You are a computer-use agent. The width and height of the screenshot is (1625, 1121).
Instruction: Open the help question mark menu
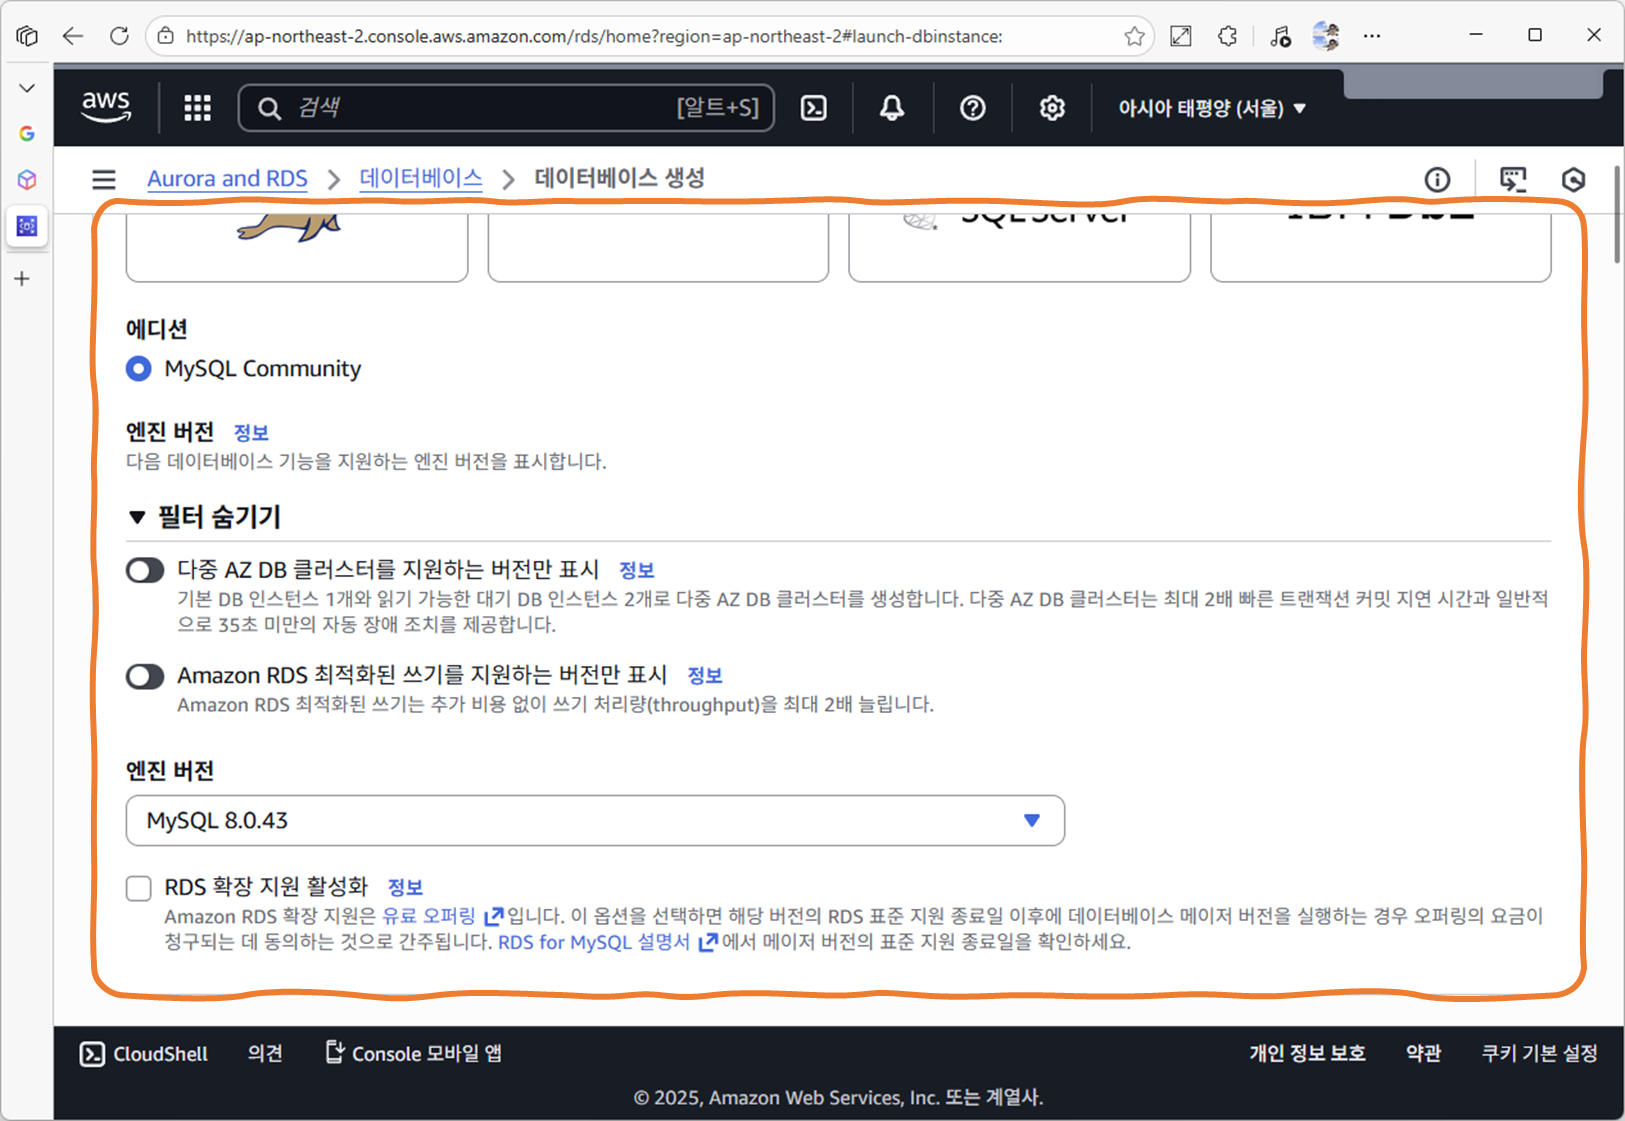point(972,108)
